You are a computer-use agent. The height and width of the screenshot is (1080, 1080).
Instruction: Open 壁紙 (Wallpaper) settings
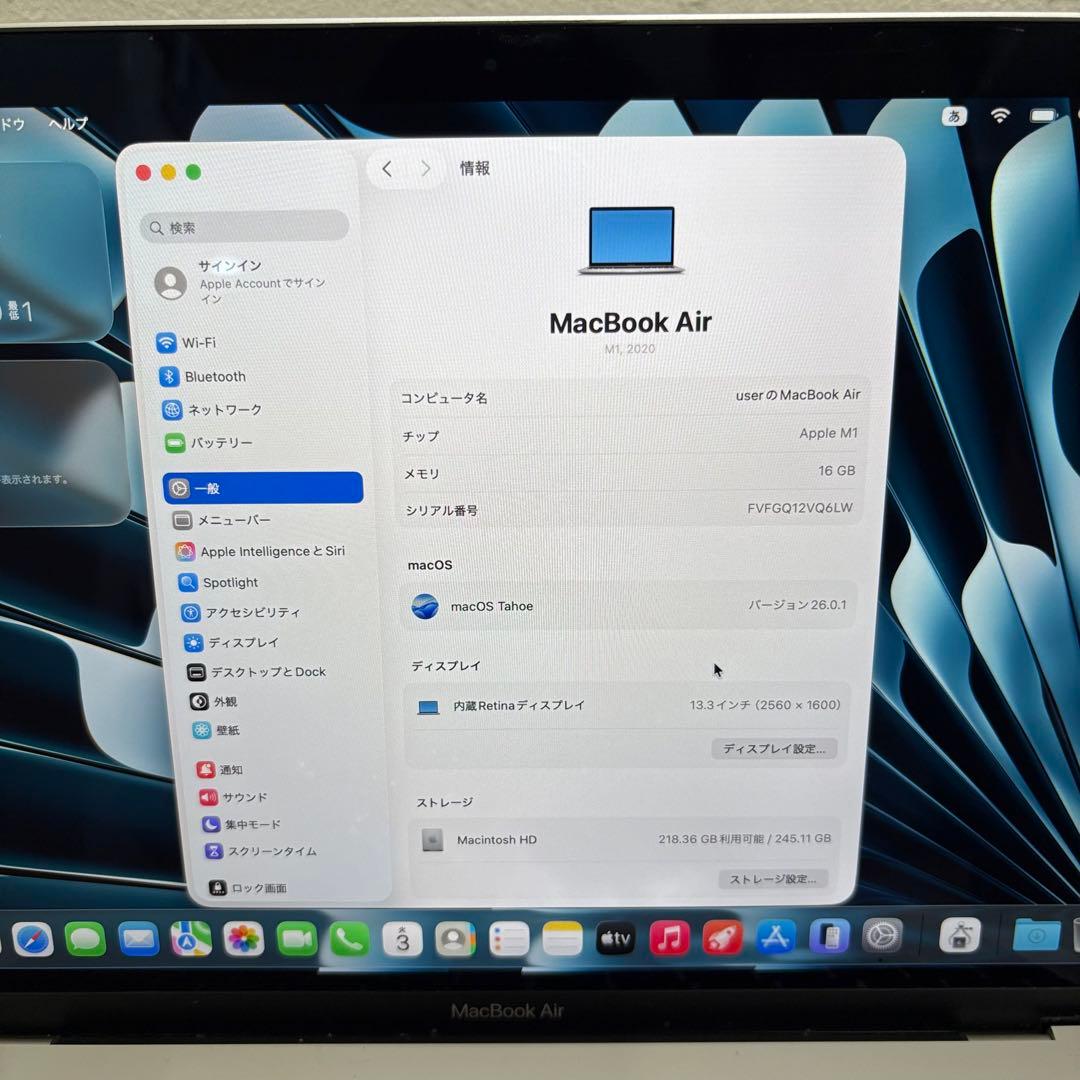coord(218,730)
